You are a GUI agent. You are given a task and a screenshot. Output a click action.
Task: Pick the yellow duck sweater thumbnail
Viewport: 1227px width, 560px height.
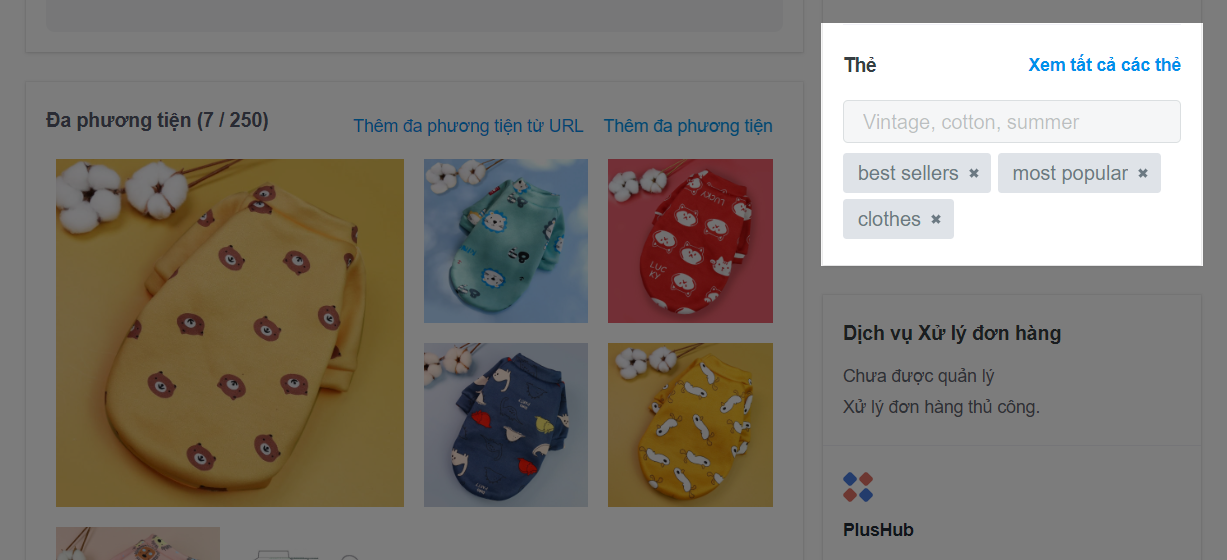pos(690,425)
